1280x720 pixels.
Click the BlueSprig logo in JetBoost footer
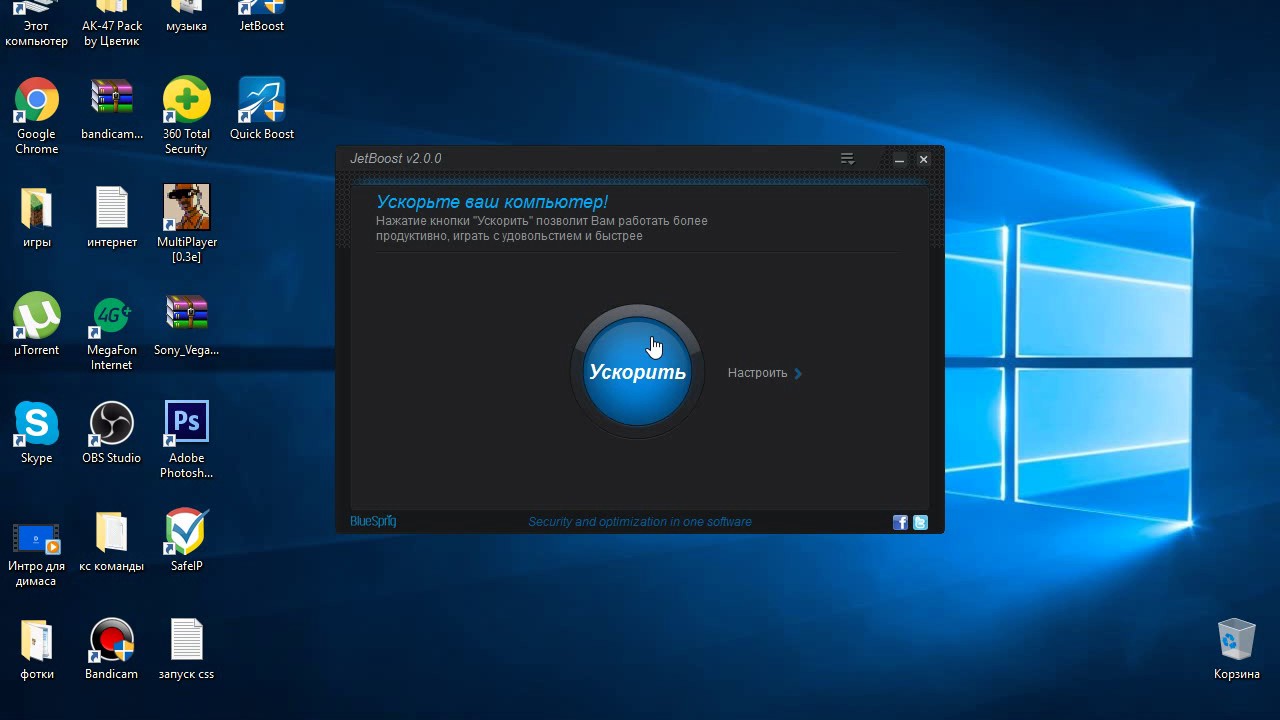[x=373, y=521]
